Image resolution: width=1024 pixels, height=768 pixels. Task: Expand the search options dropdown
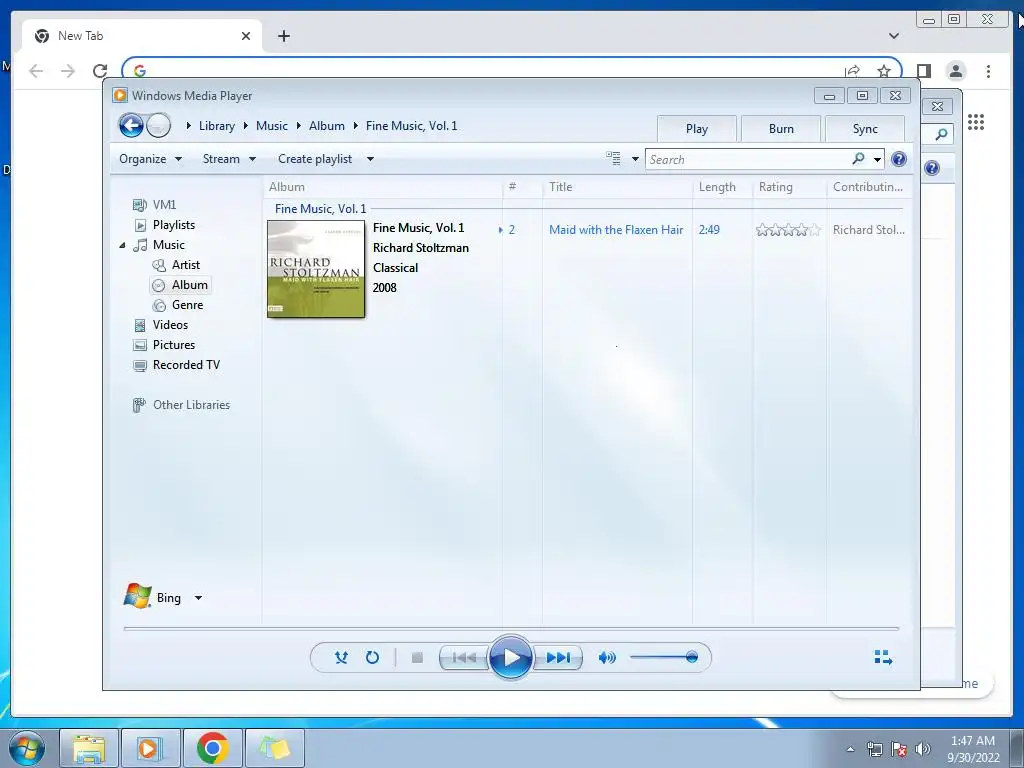pos(877,159)
